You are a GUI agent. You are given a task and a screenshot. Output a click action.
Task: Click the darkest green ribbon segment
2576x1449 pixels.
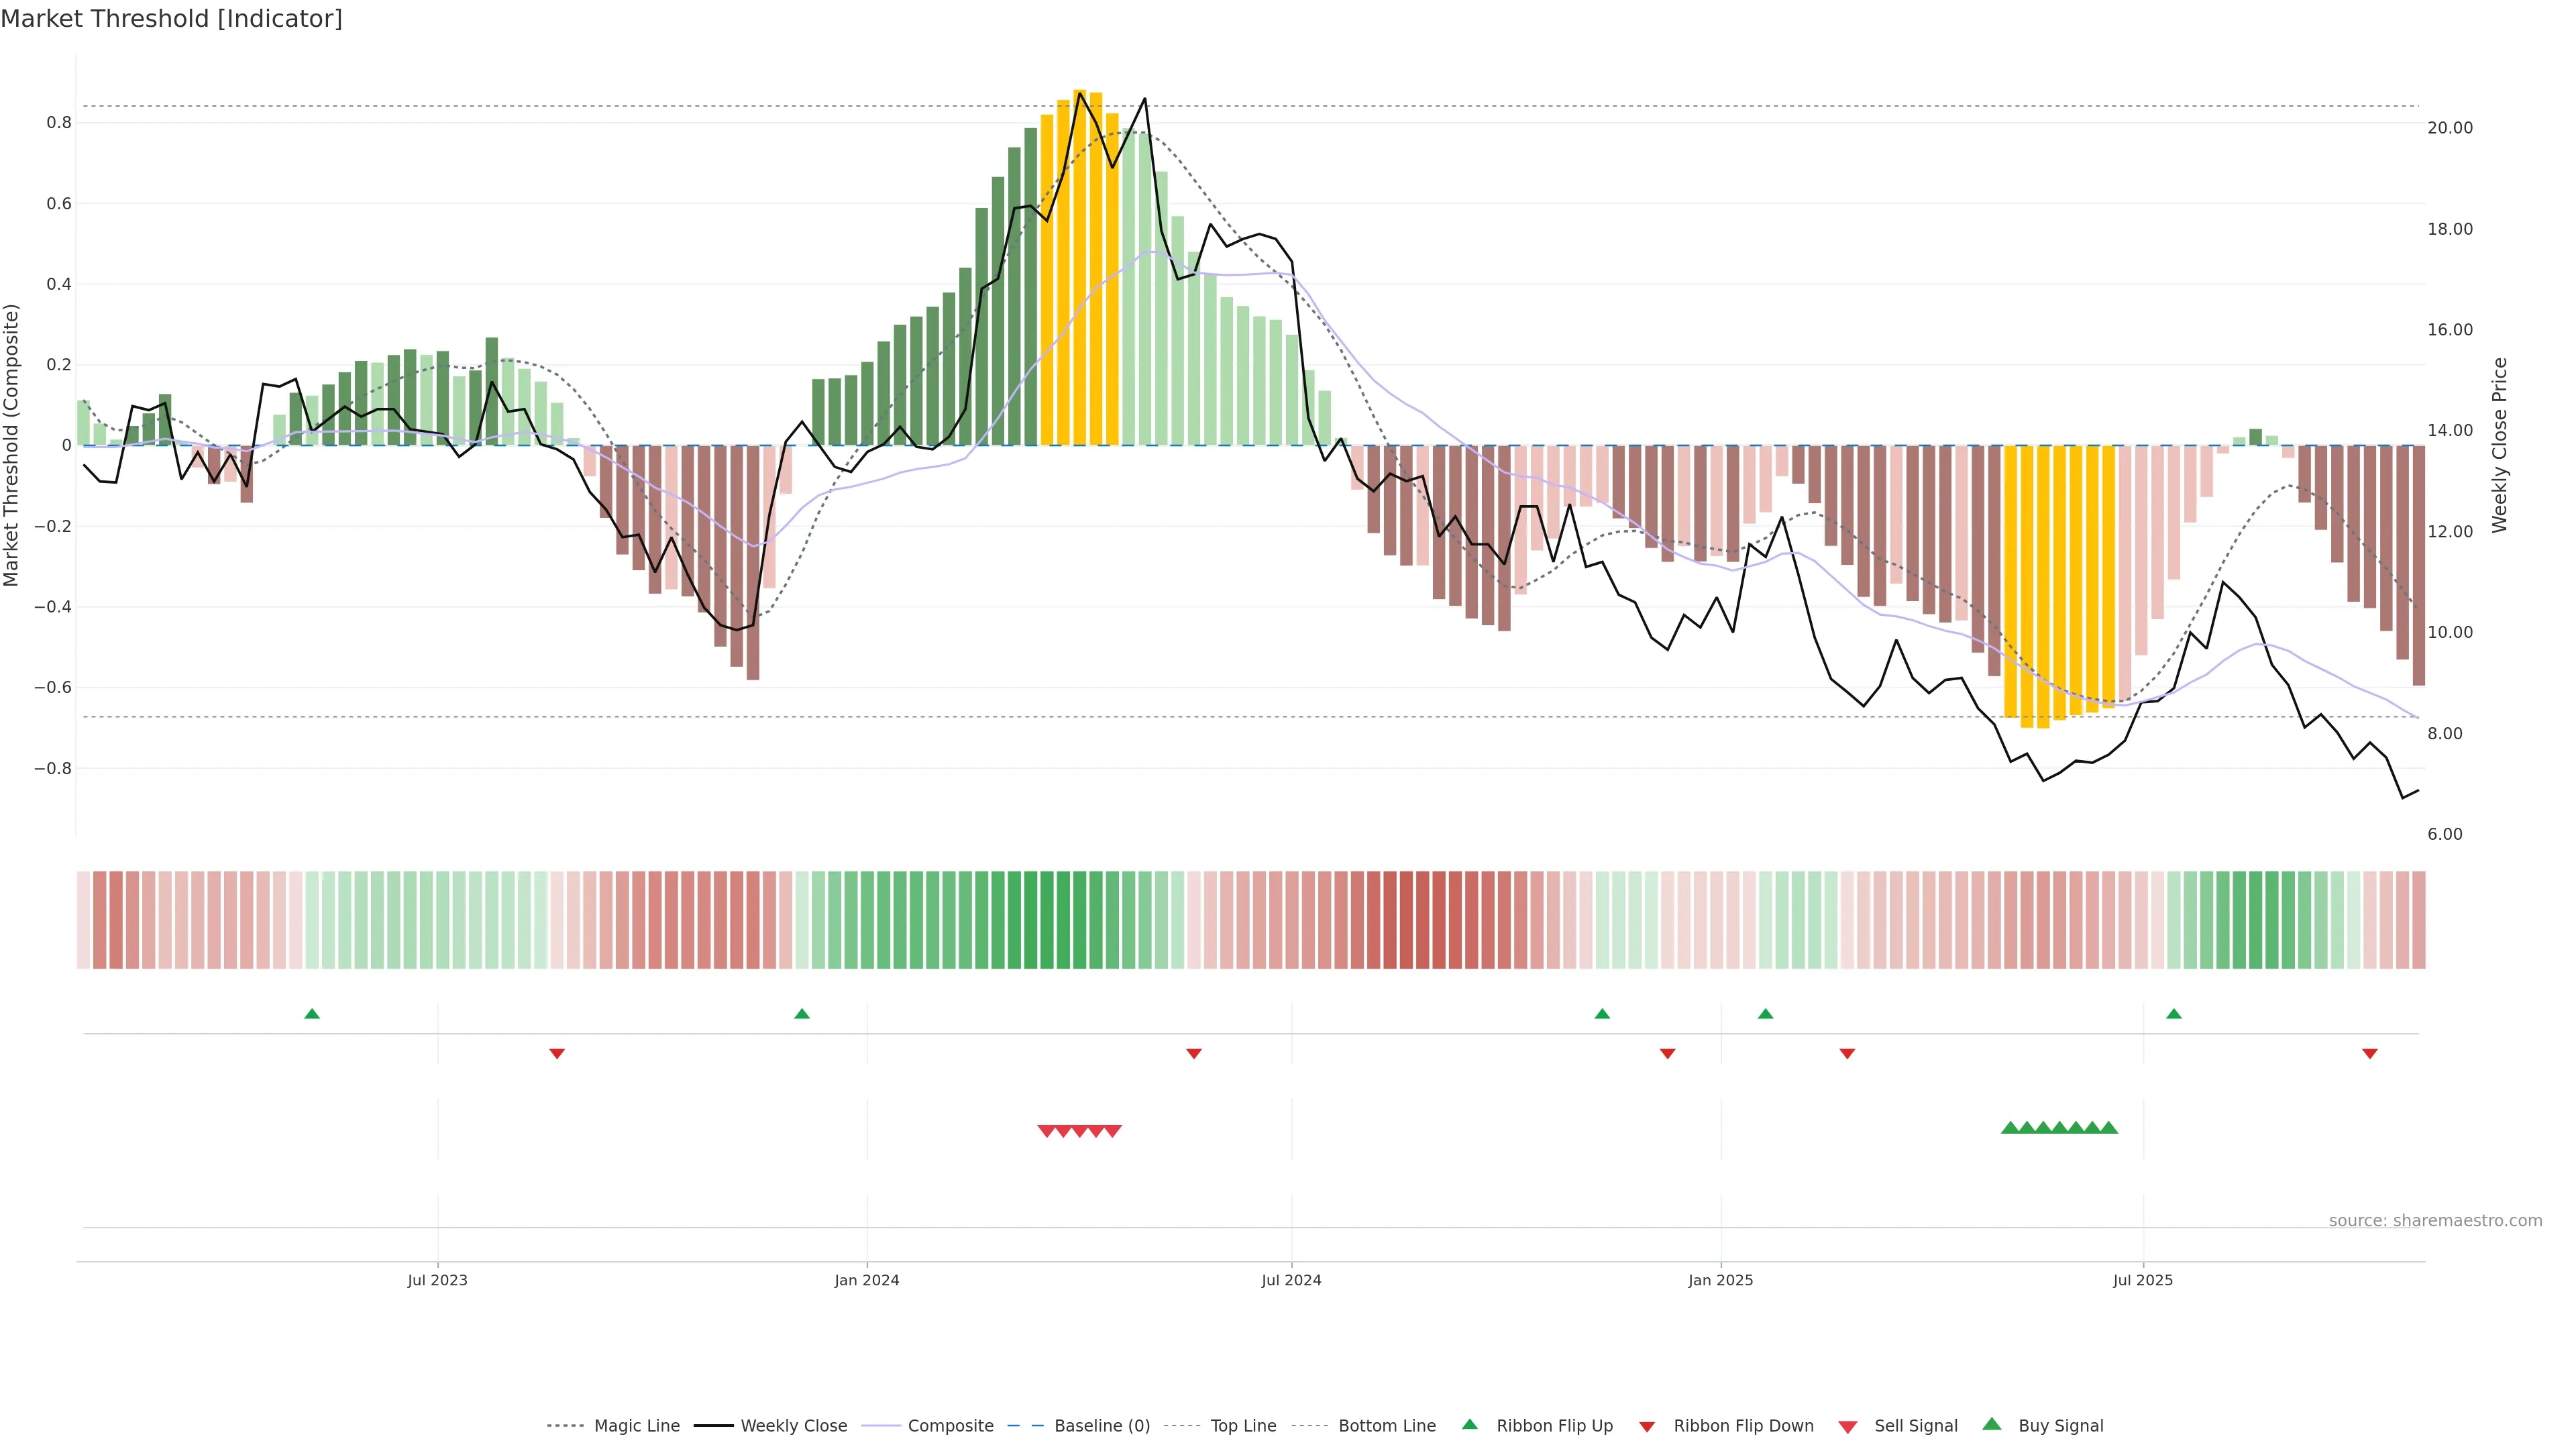(x=1030, y=920)
